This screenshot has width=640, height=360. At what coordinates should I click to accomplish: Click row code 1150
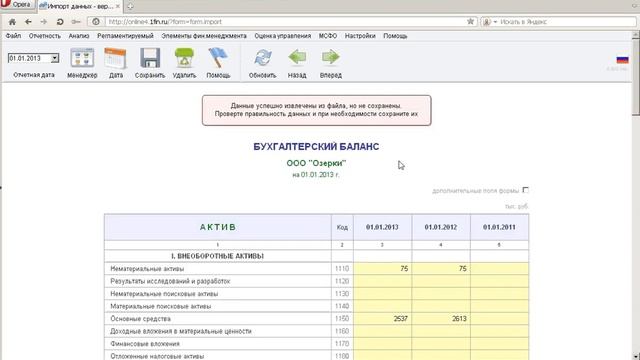coord(342,319)
